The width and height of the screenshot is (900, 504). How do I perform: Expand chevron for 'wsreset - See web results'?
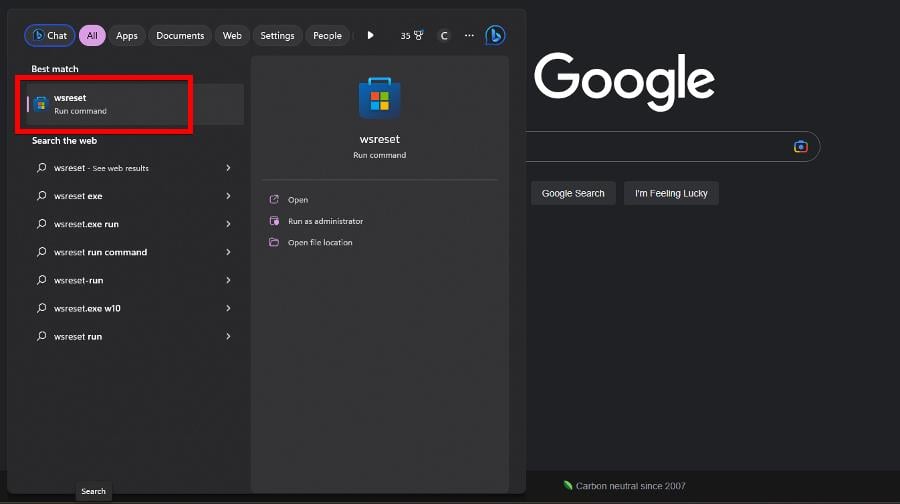pos(228,168)
